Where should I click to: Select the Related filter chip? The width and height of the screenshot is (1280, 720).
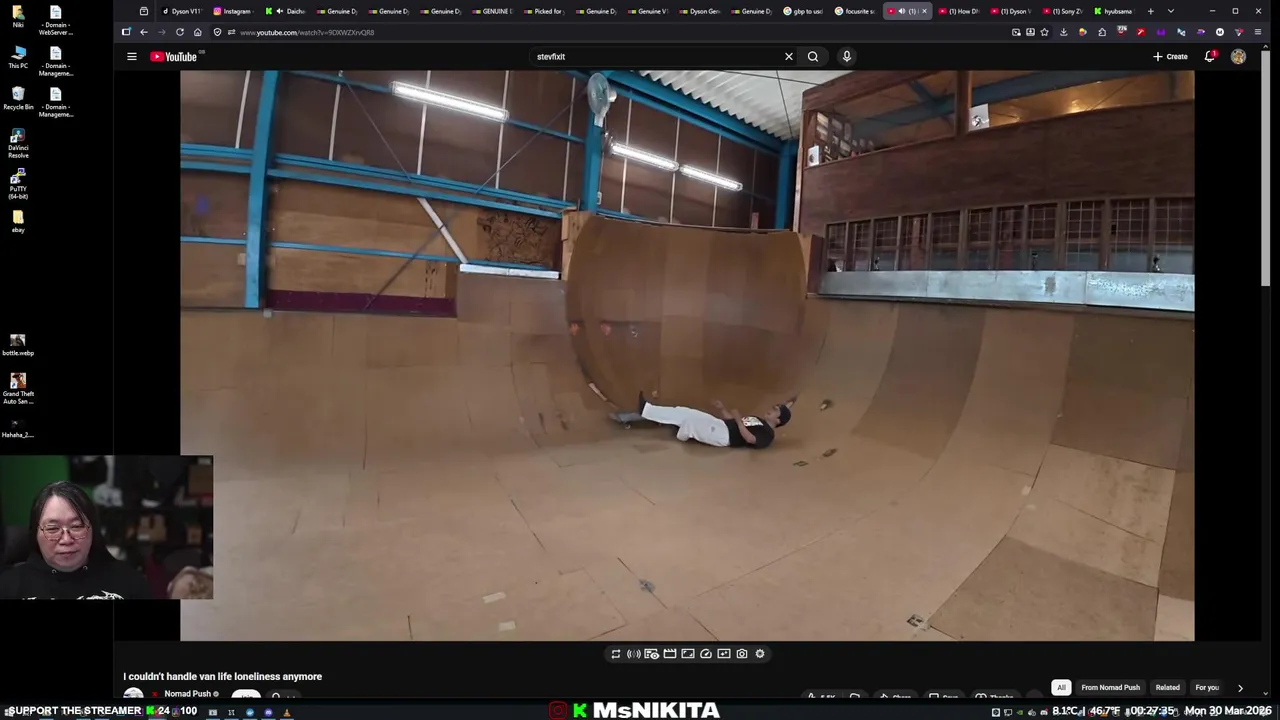pyautogui.click(x=1167, y=688)
